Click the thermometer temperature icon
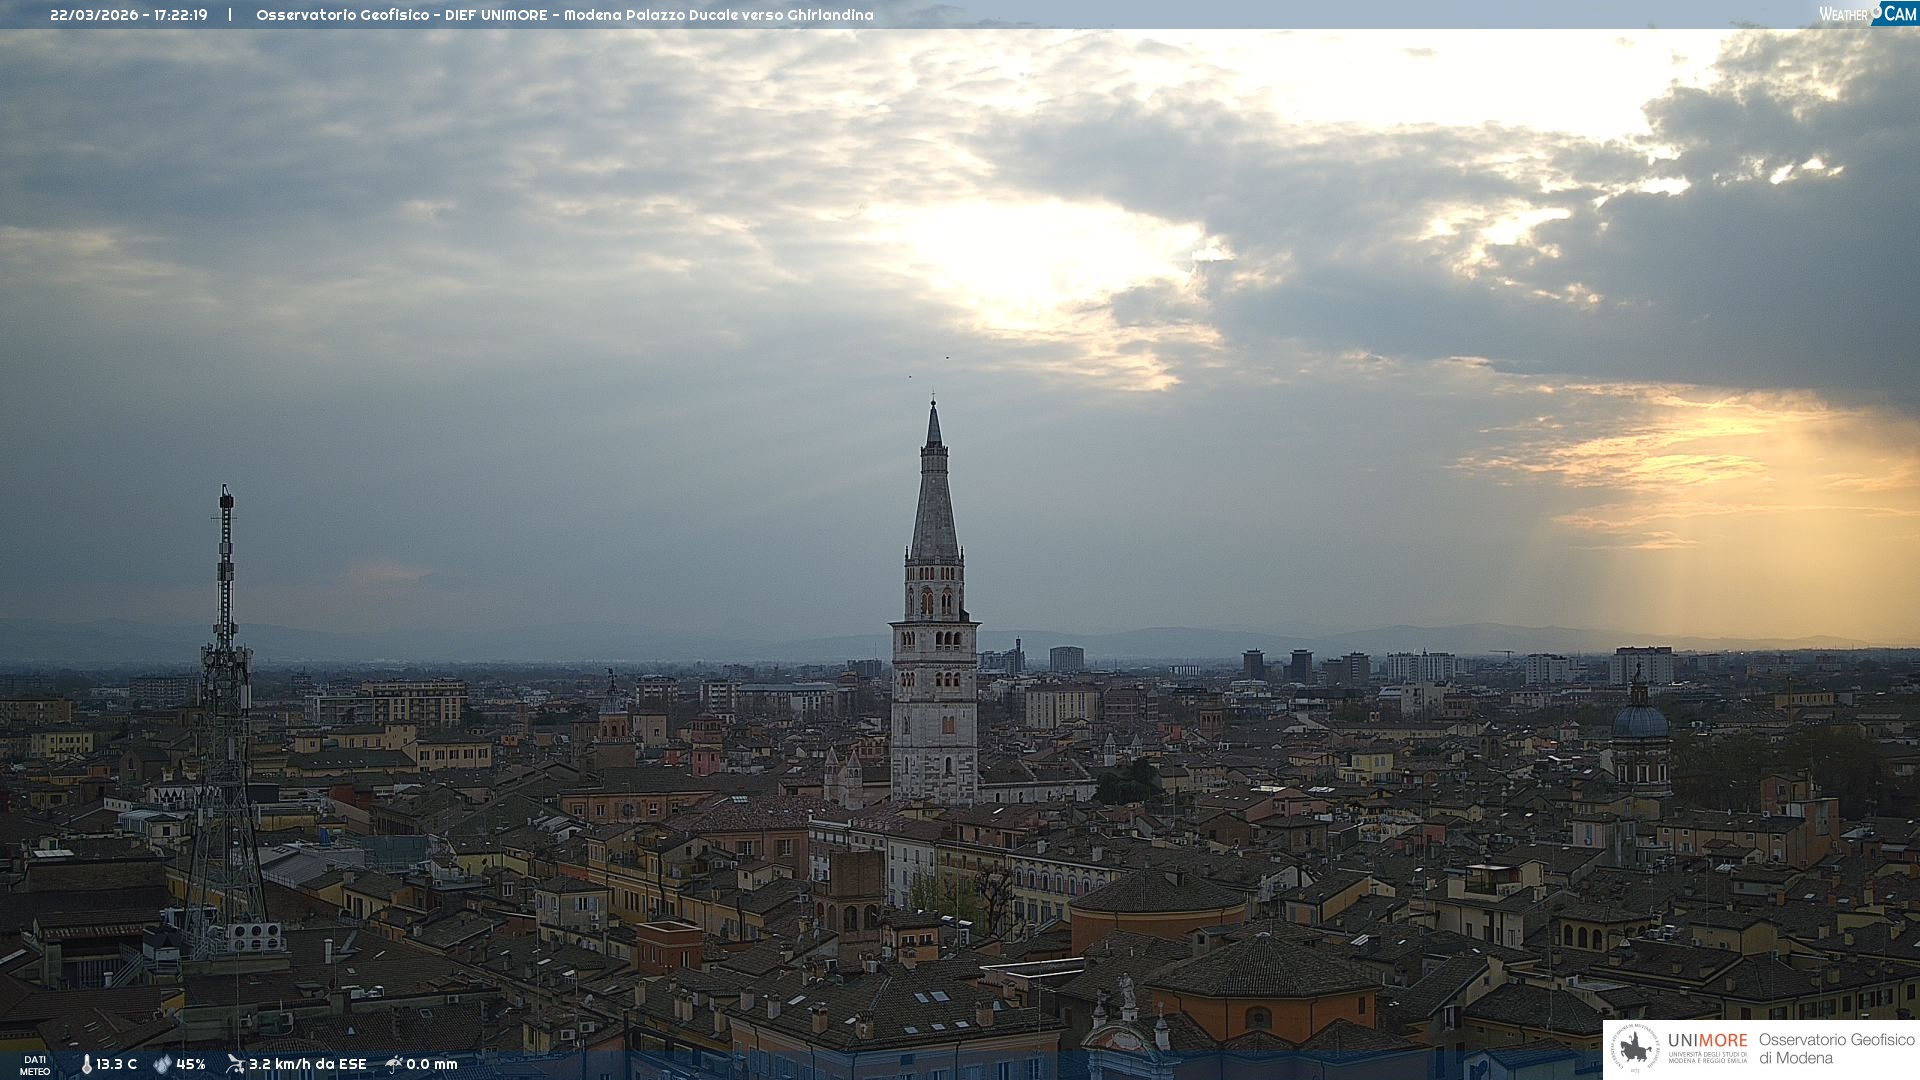 point(86,1064)
